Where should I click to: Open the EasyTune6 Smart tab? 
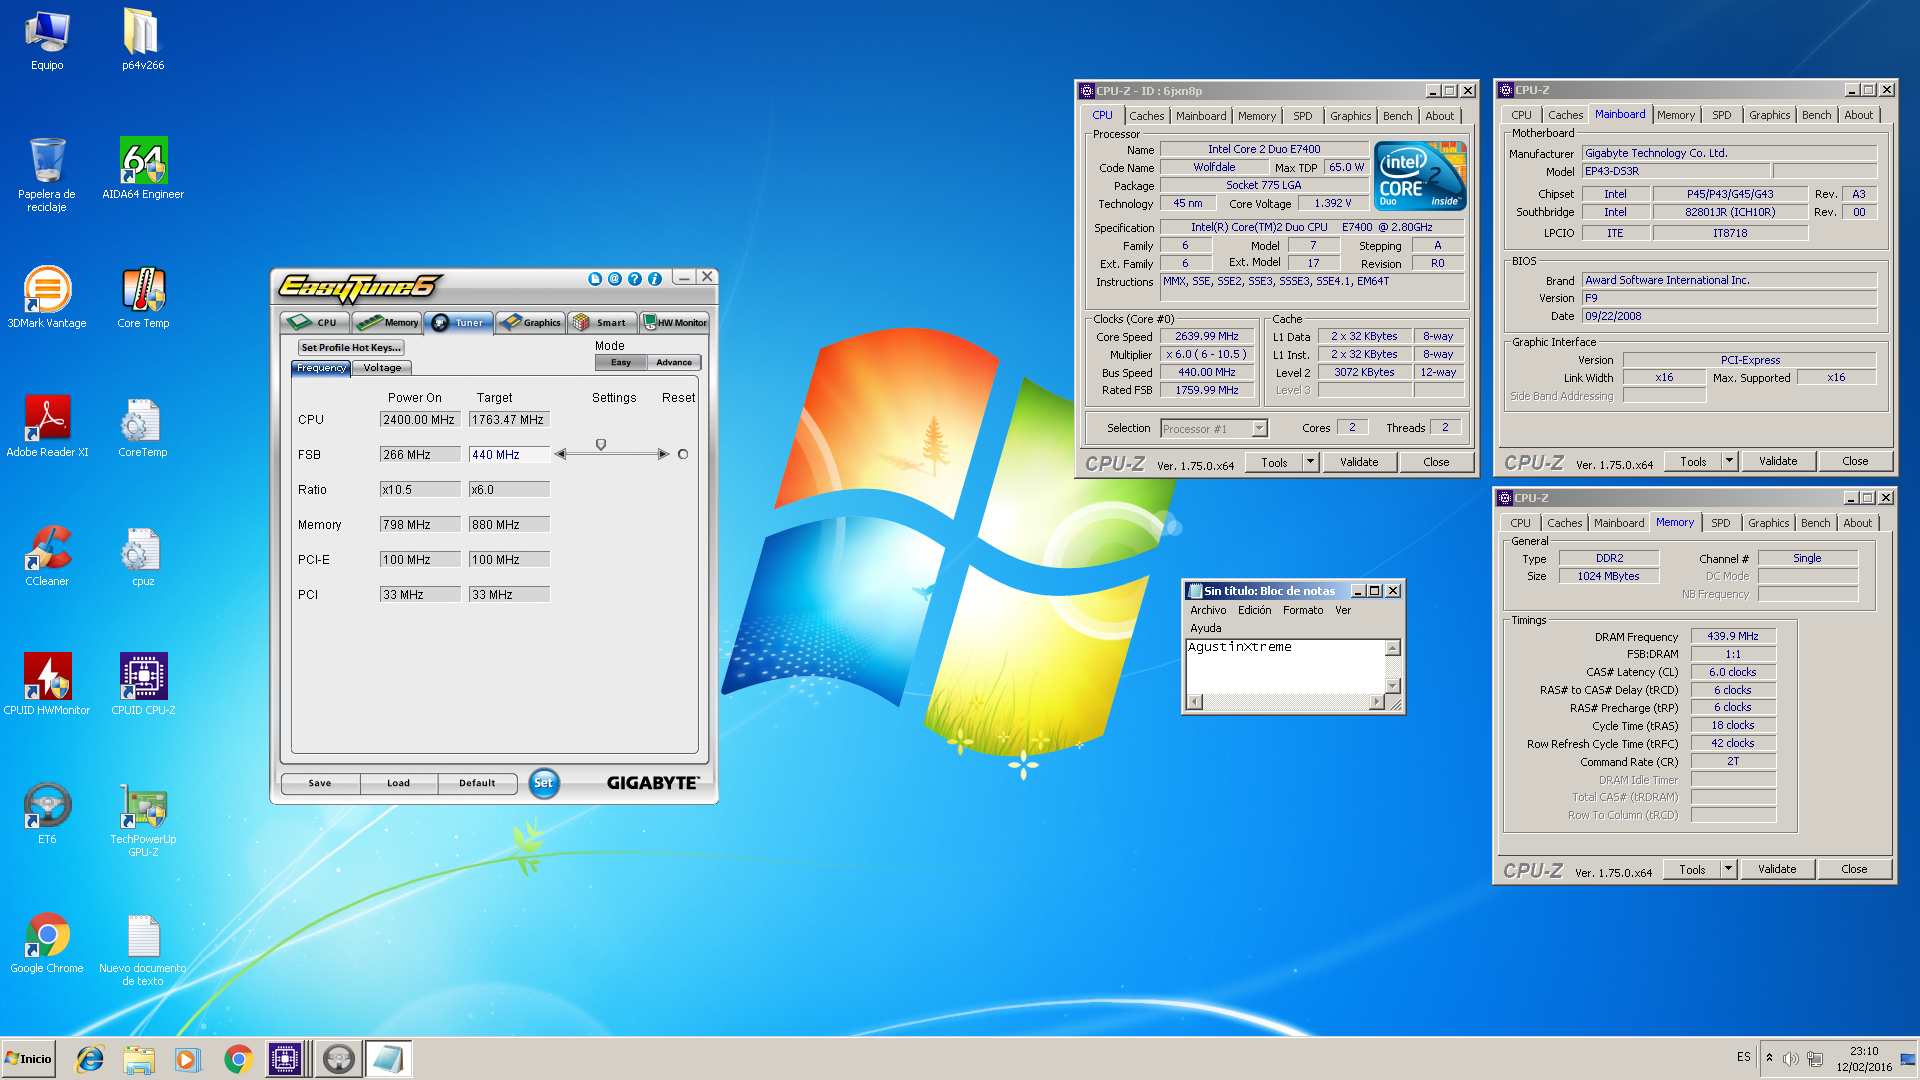tap(602, 322)
